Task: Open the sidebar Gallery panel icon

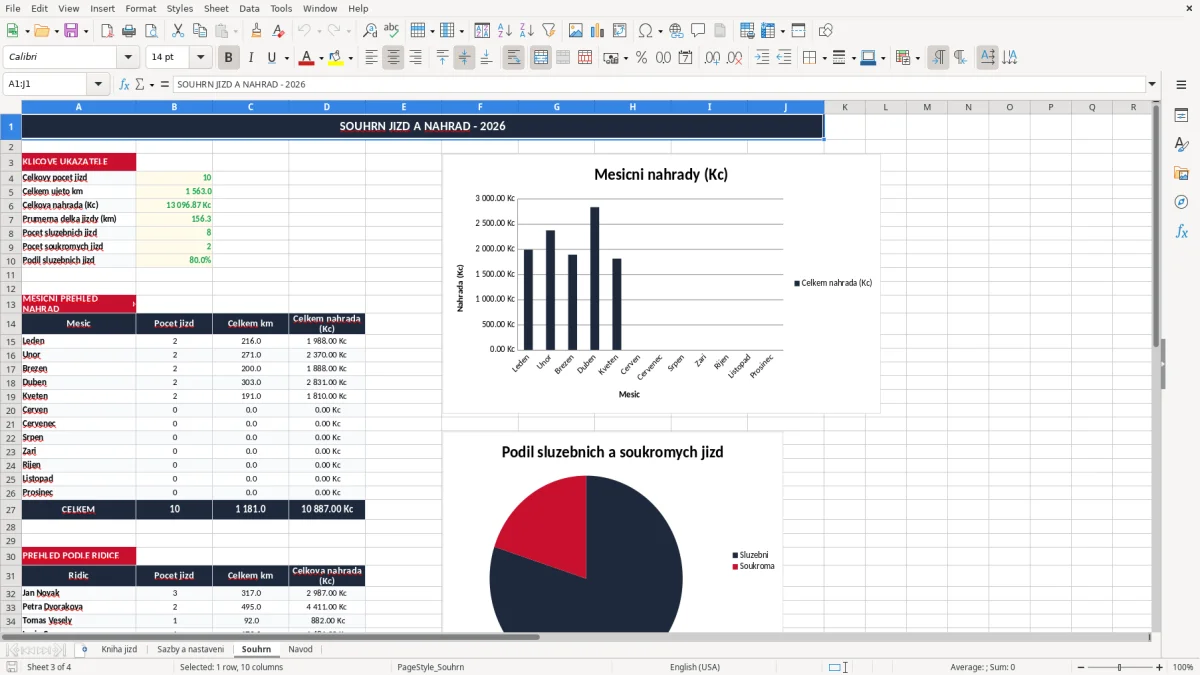Action: [1181, 173]
